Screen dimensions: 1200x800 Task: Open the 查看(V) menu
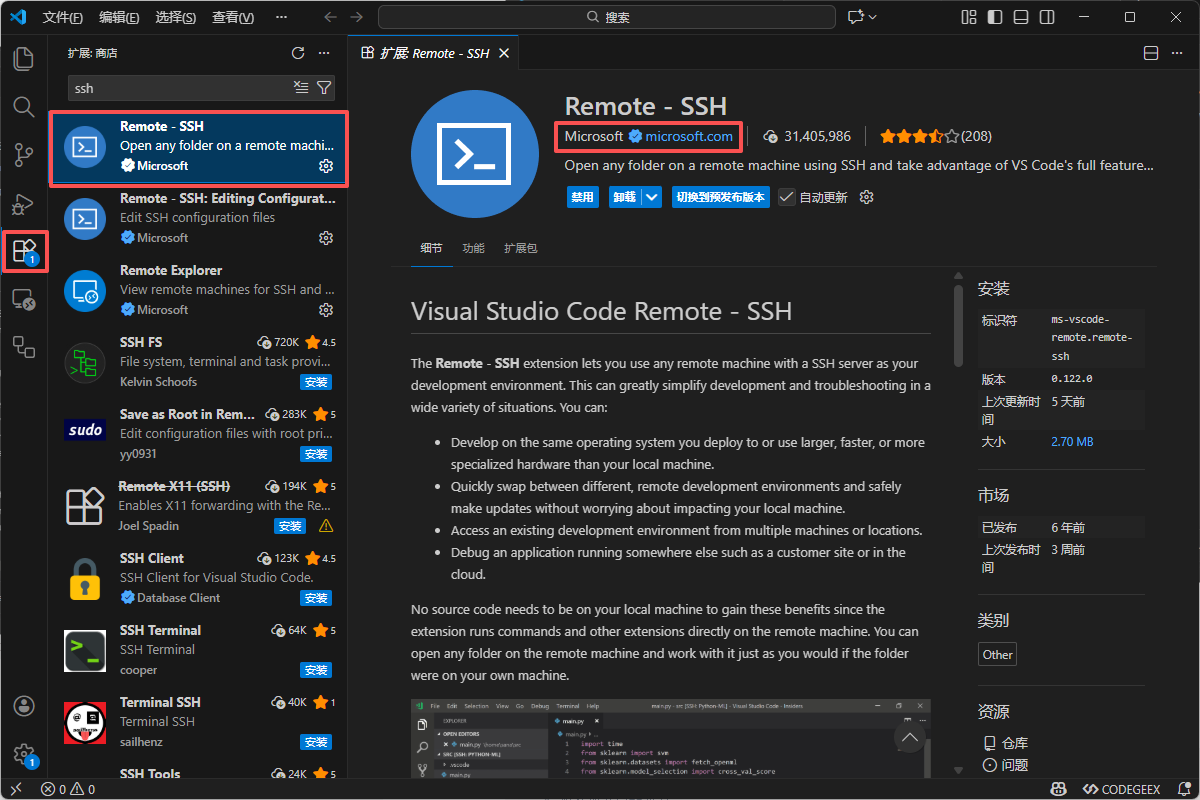[x=233, y=17]
